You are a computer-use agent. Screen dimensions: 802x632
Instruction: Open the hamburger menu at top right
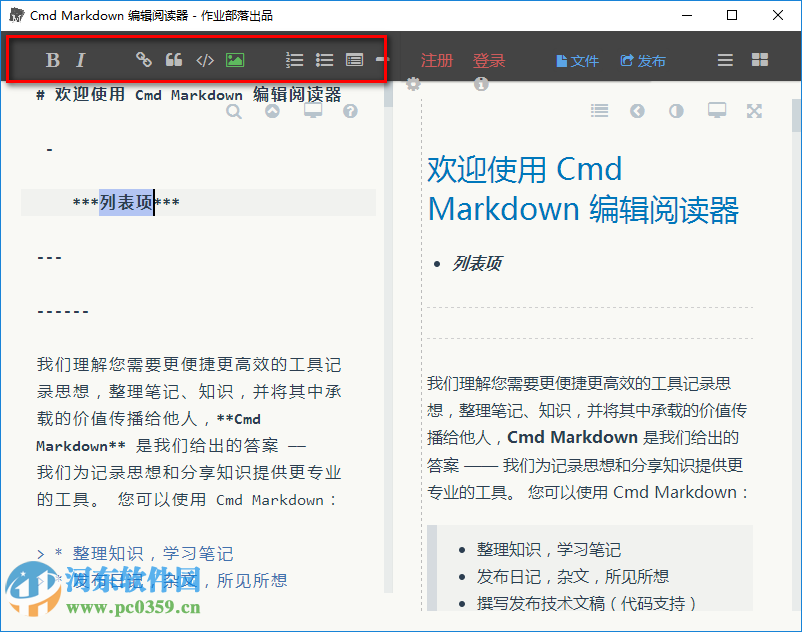[x=724, y=60]
